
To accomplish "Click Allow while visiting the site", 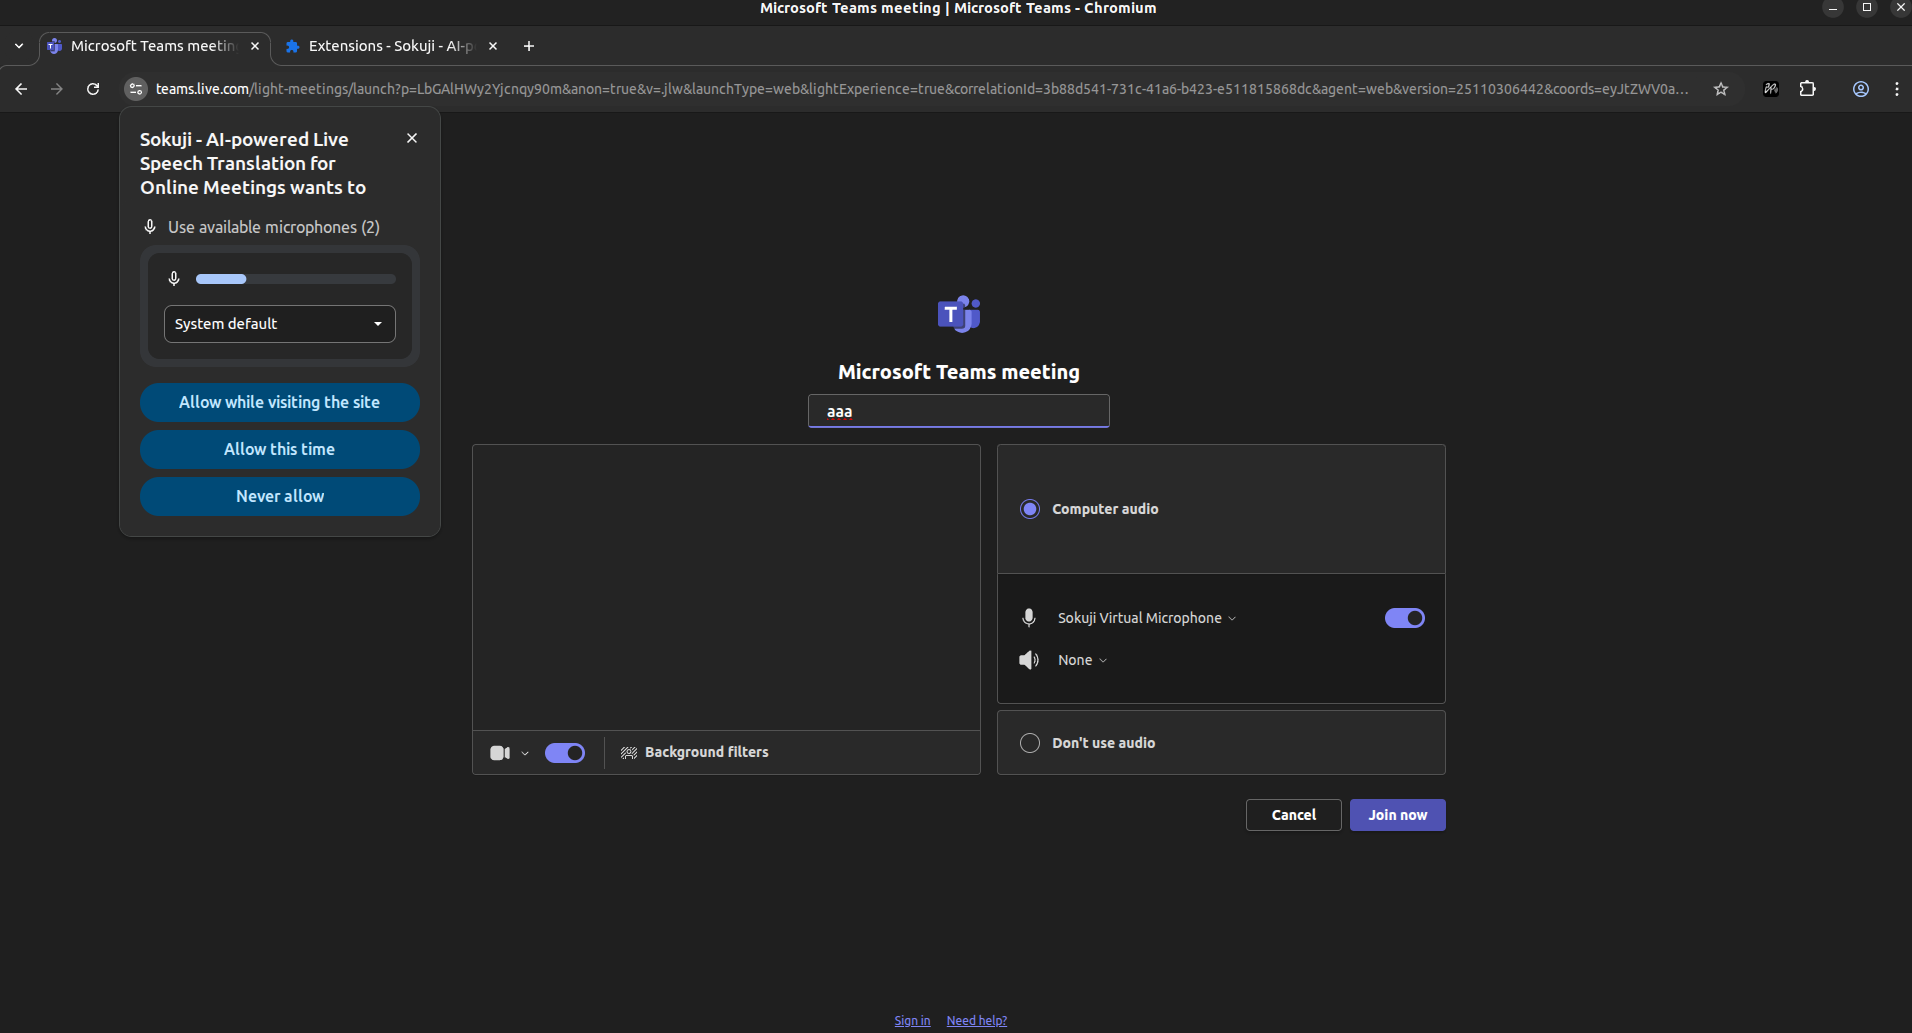I will click(280, 402).
